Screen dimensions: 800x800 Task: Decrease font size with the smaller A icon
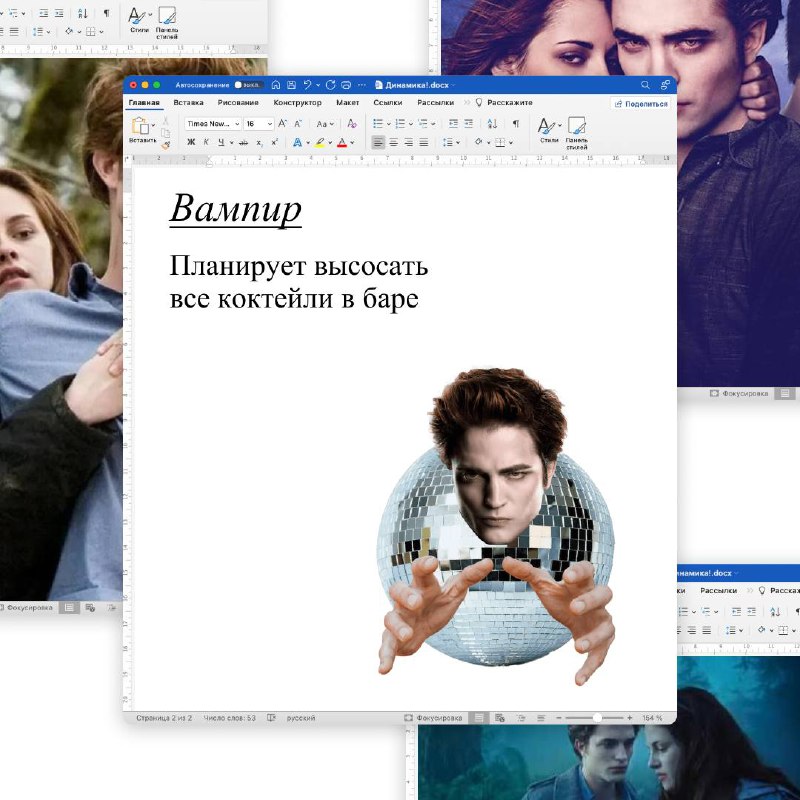(x=298, y=123)
